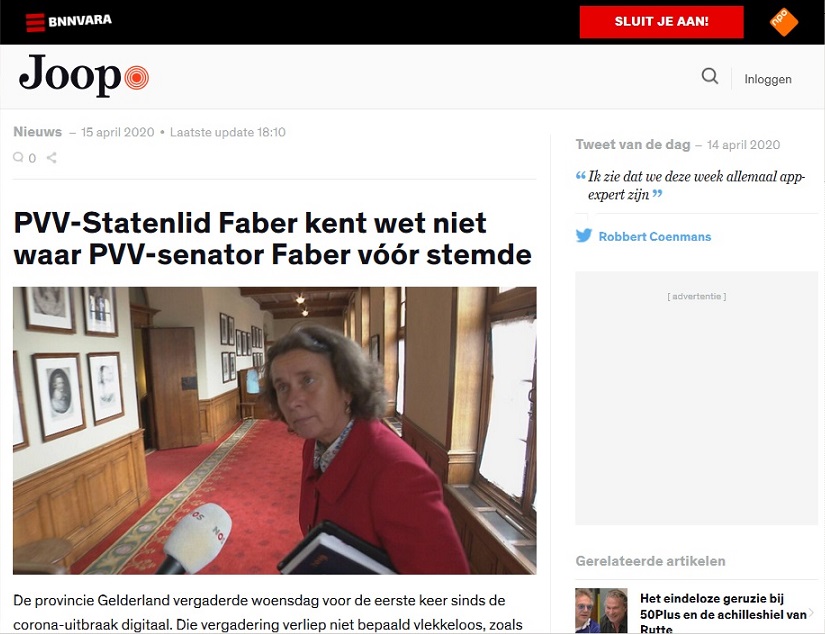This screenshot has height=634, width=825.
Task: Click the Twitter bird icon
Action: [x=583, y=236]
